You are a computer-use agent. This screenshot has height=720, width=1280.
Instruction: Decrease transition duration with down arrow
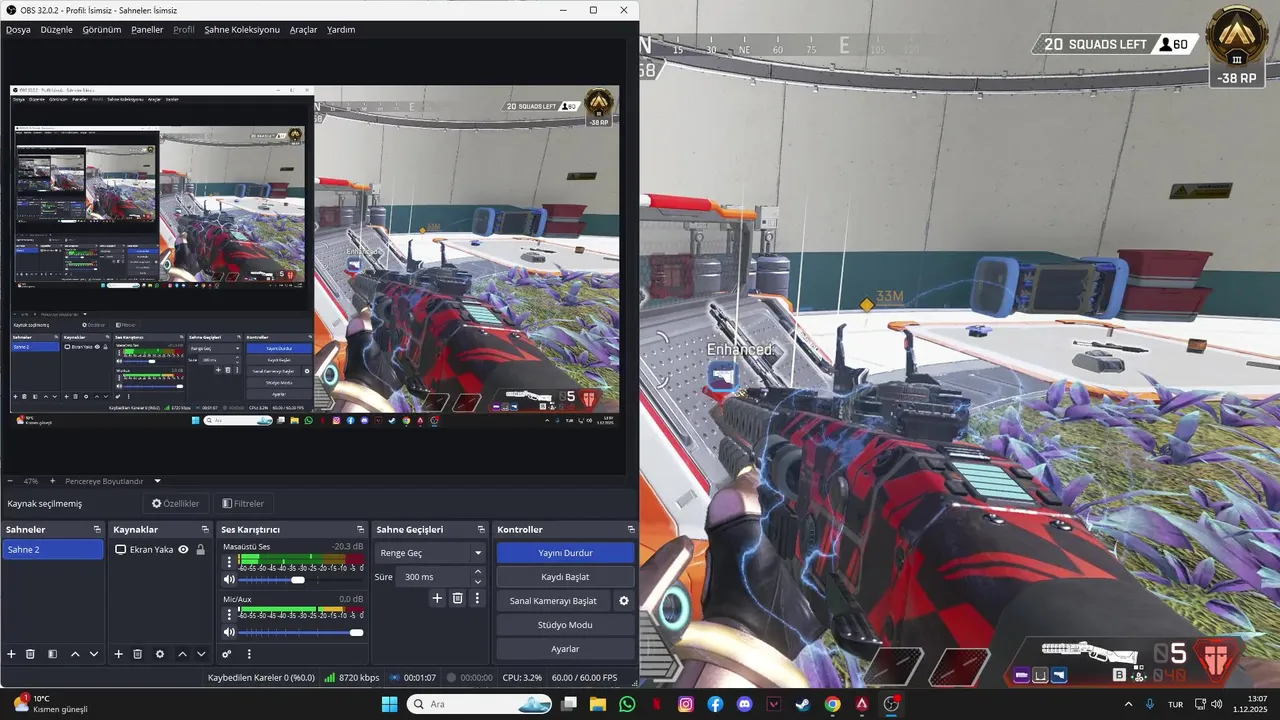click(478, 582)
